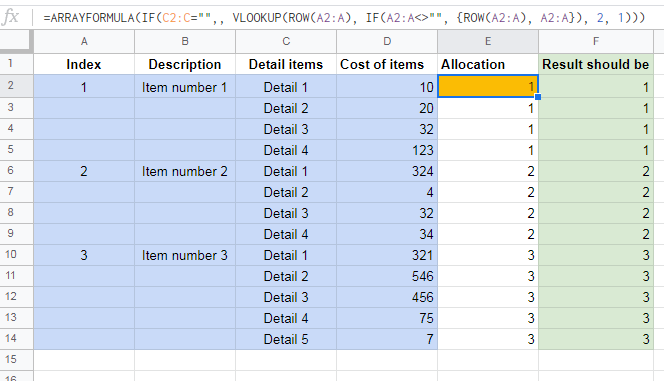Select cost cell with value 7
Image resolution: width=664 pixels, height=381 pixels.
point(387,339)
